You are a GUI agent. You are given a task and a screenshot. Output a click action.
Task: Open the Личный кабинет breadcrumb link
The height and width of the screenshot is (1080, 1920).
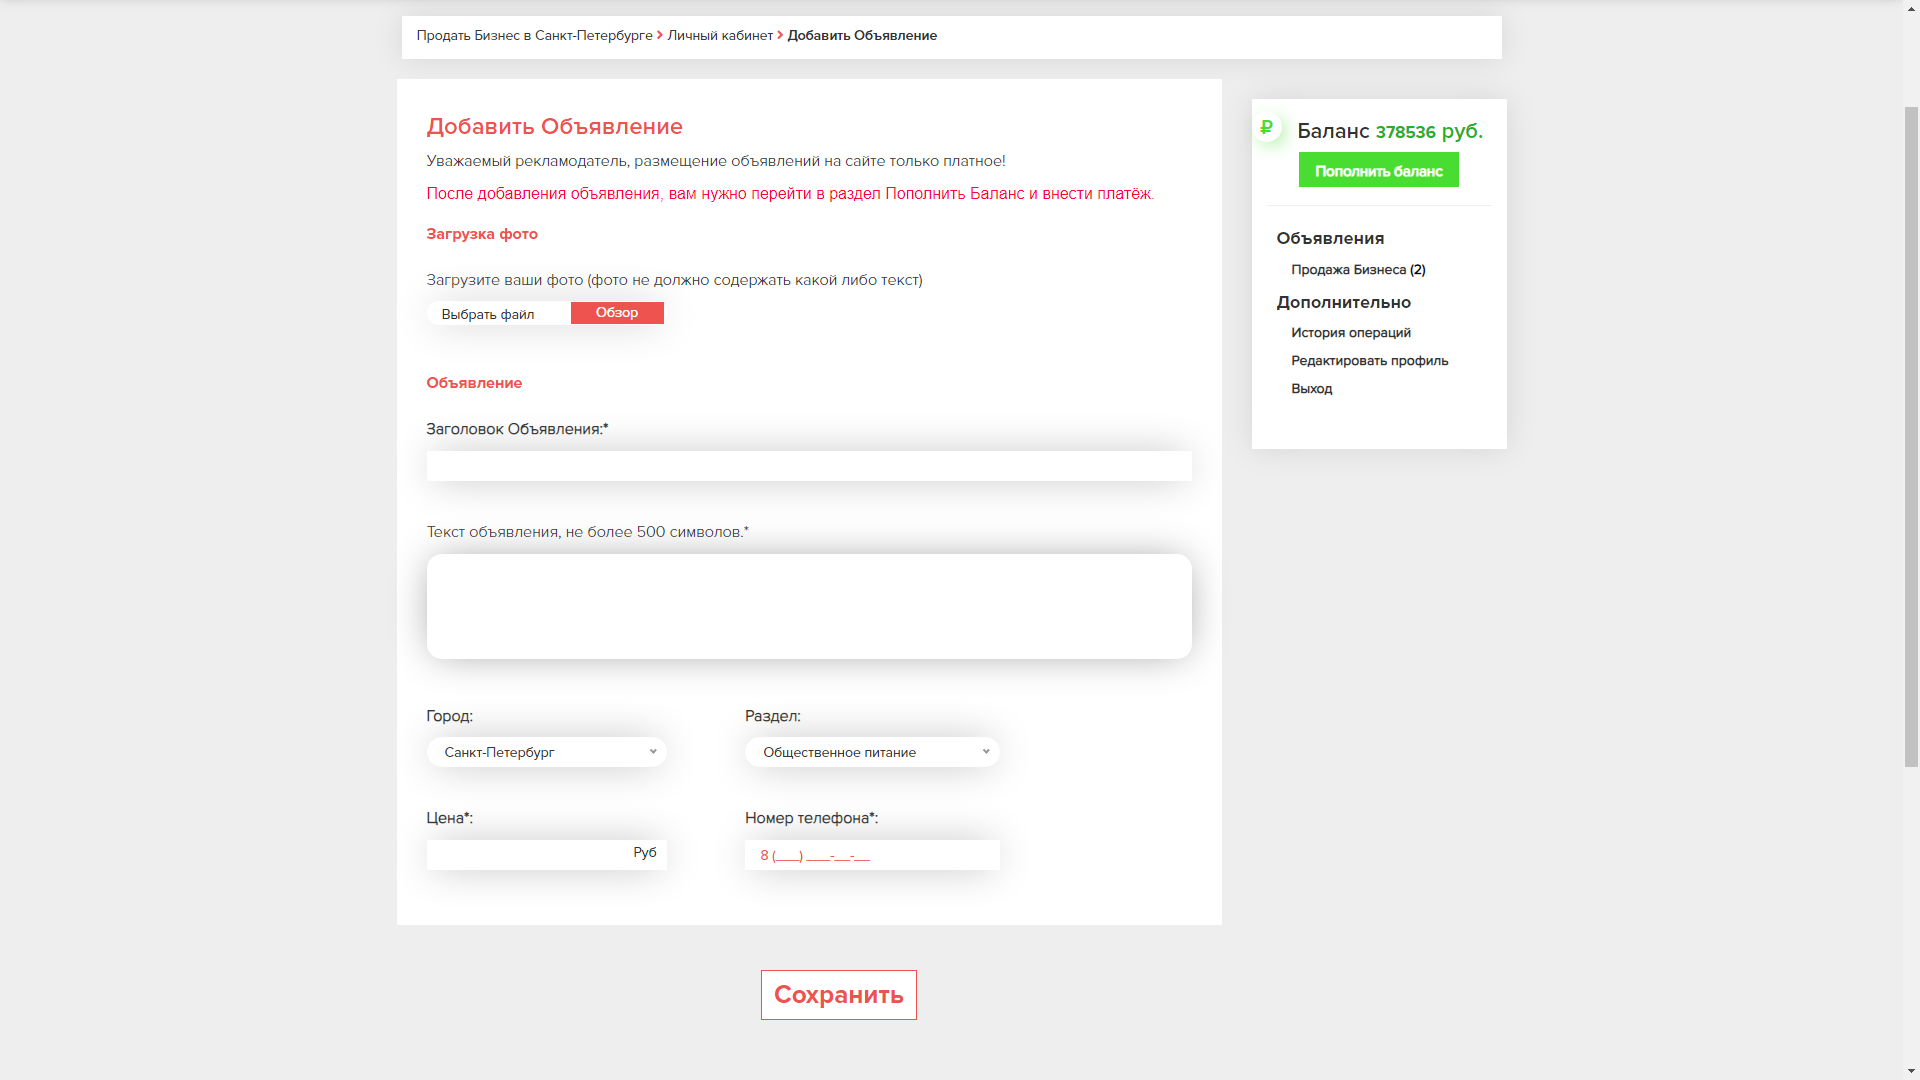click(x=719, y=35)
